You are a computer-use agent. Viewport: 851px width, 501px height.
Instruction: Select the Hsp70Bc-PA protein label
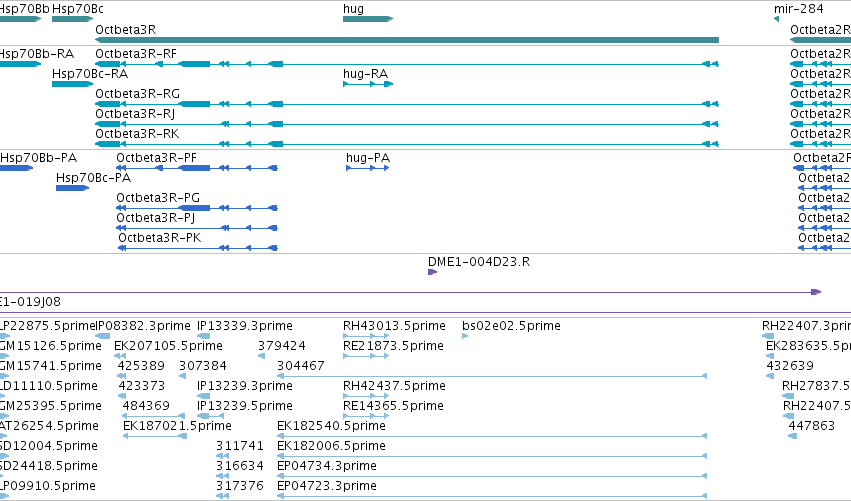pos(93,178)
